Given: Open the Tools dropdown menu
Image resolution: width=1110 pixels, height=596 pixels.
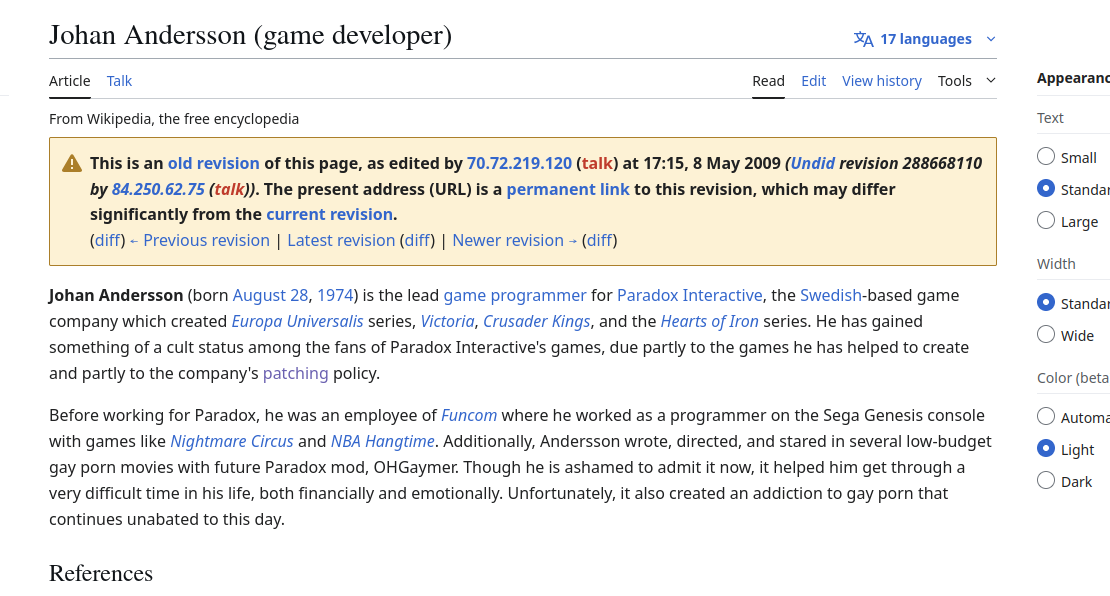Looking at the screenshot, I should (x=966, y=81).
